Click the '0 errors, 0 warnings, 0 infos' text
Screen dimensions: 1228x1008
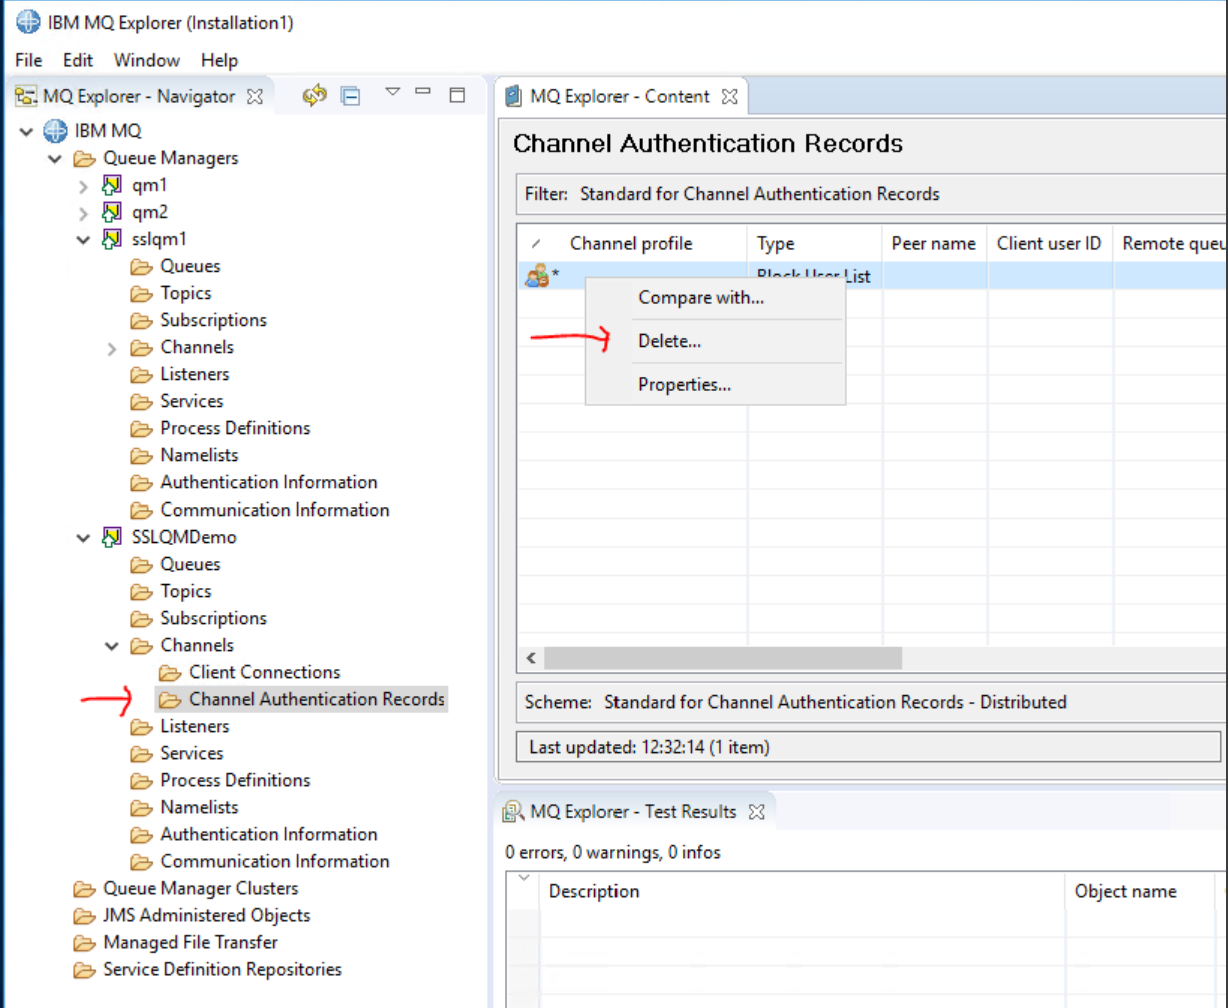coord(612,853)
